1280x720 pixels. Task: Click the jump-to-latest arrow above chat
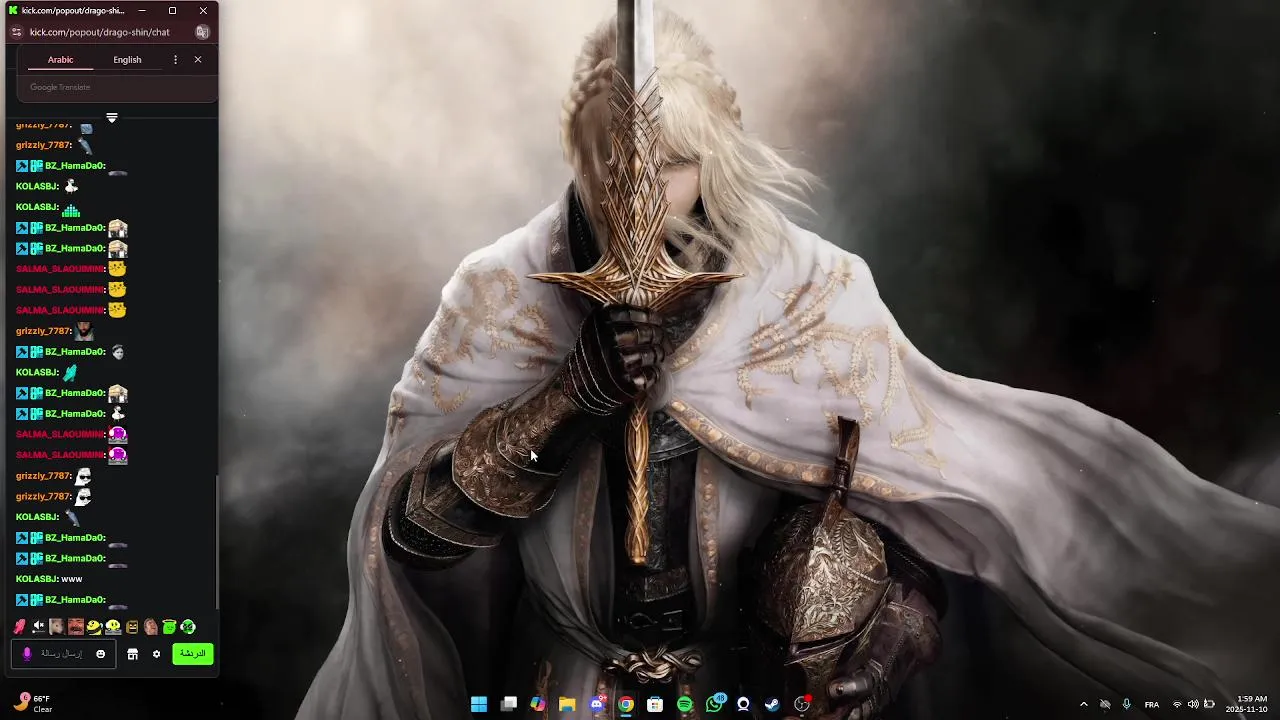(112, 118)
